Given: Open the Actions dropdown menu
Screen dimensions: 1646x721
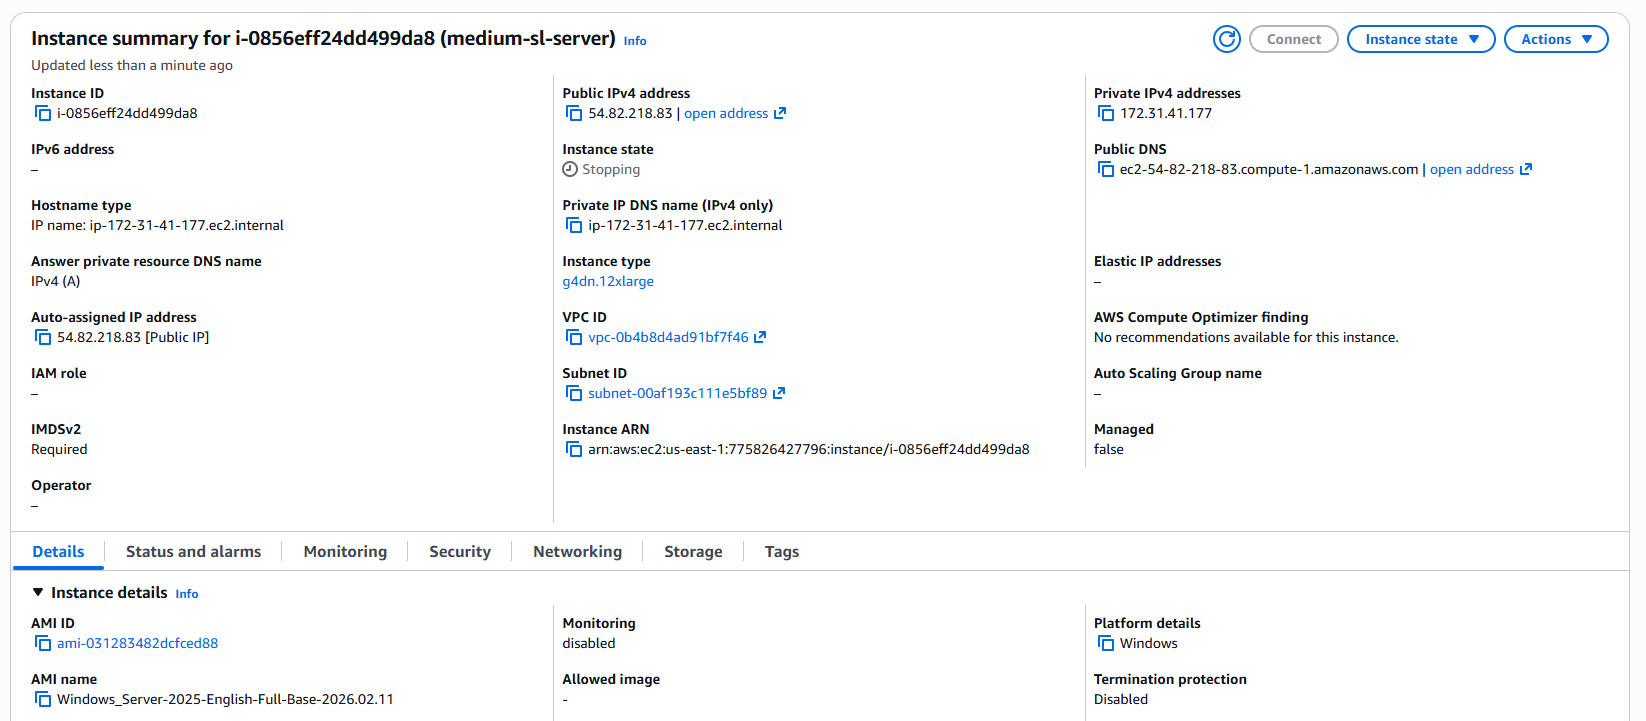Looking at the screenshot, I should tap(1556, 39).
